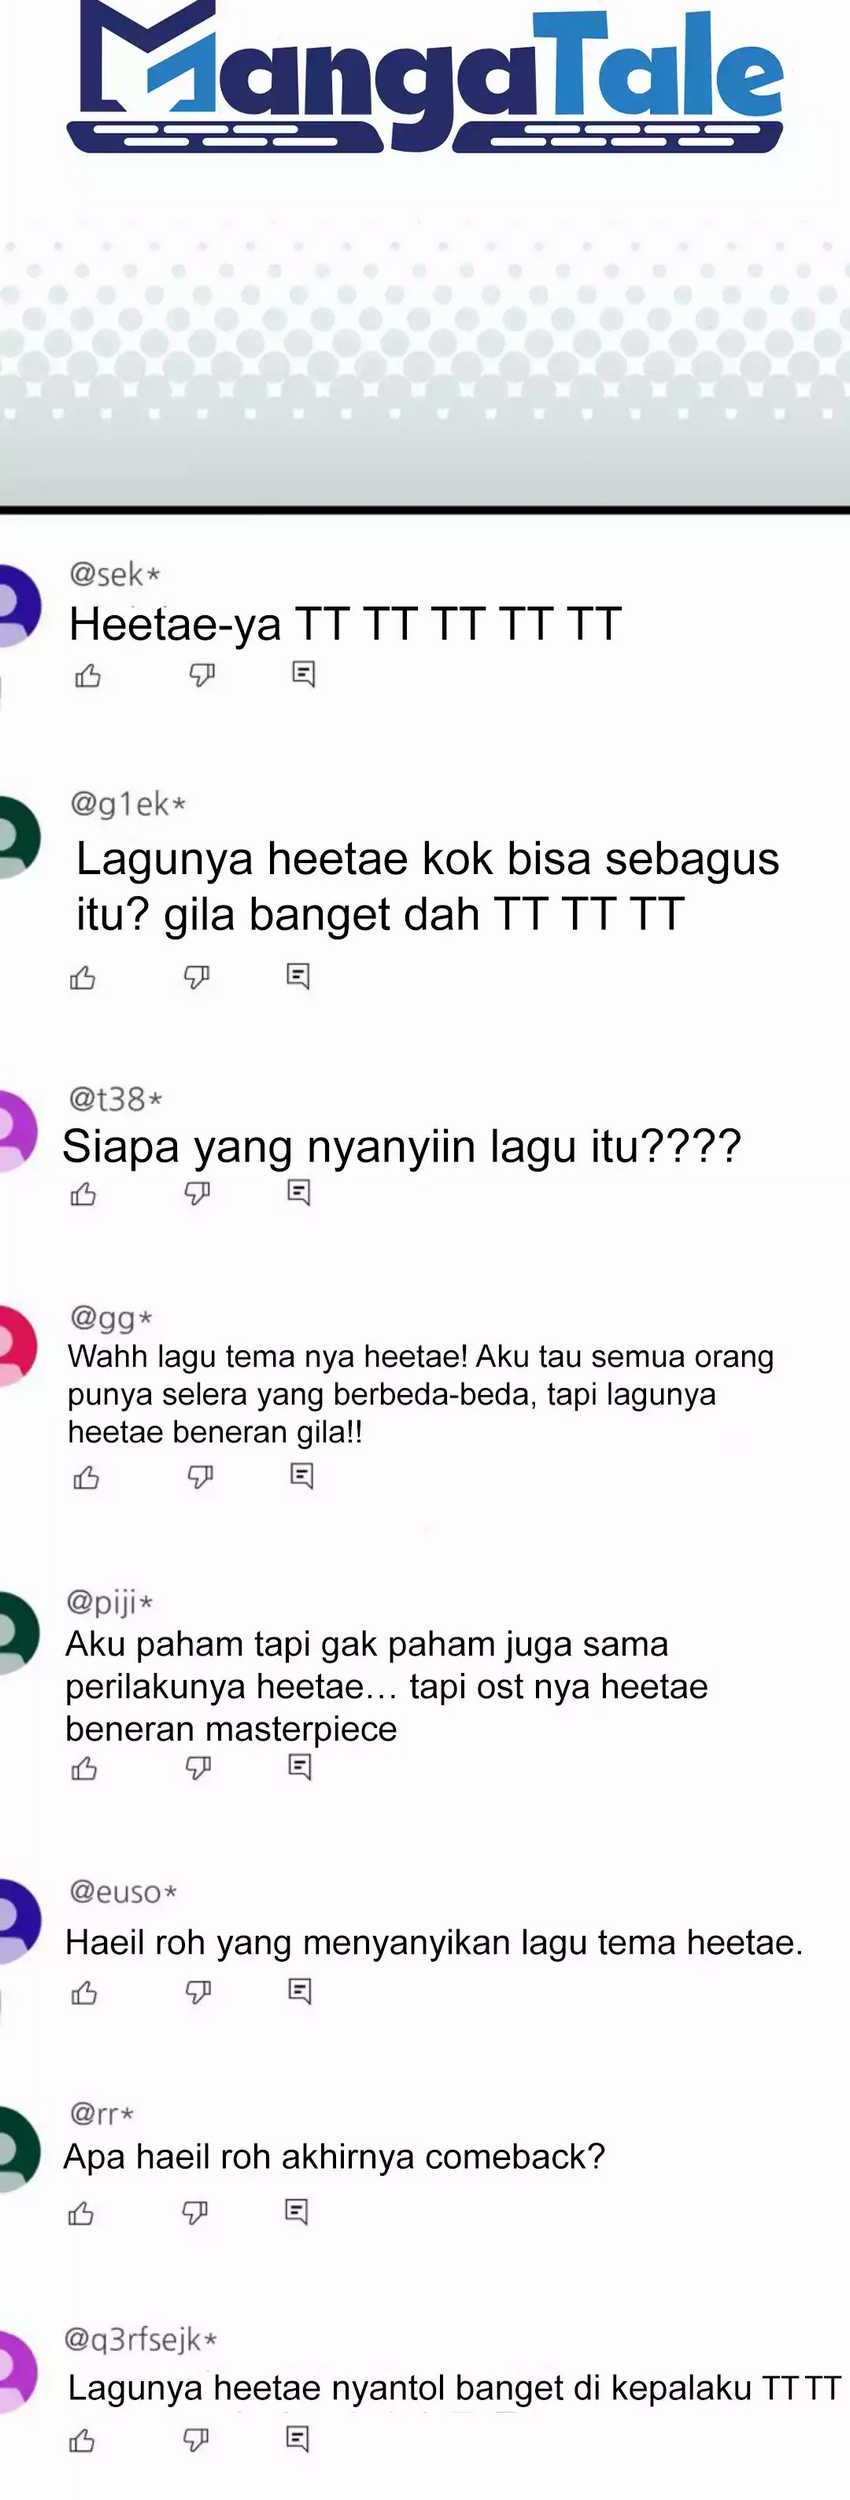Open the @euso* username

coord(123,1892)
